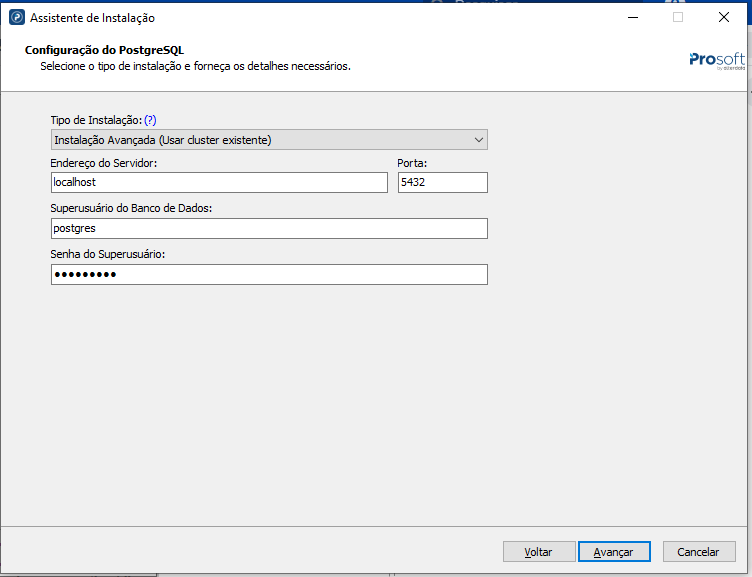Focus the Endereço do Servidor field with localhost
The width and height of the screenshot is (752, 577).
[218, 182]
